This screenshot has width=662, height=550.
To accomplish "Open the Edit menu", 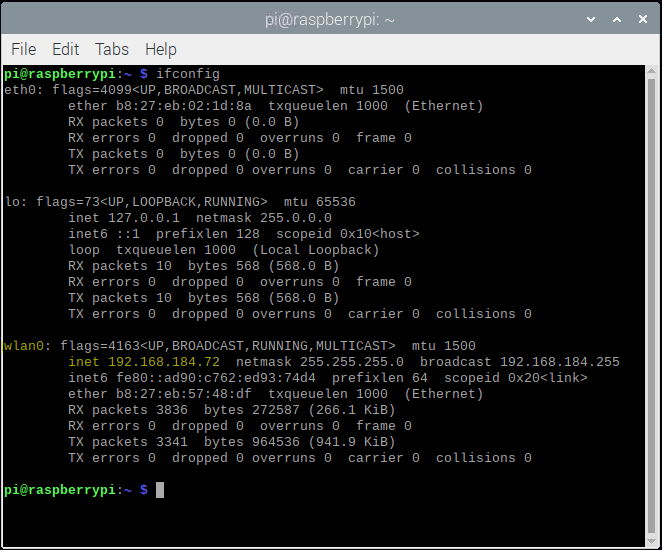I will (66, 49).
